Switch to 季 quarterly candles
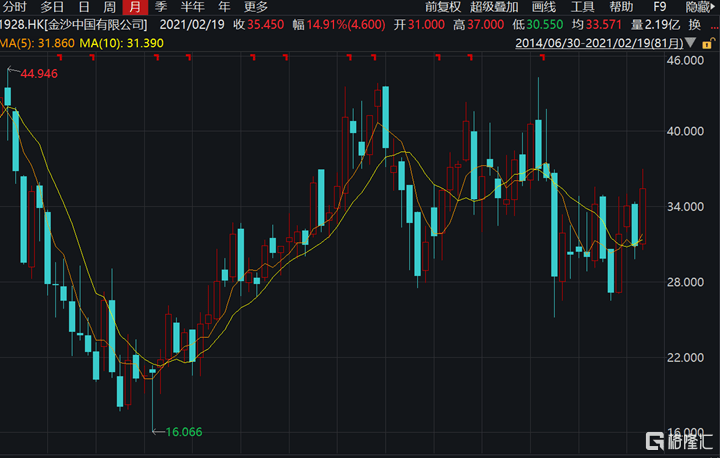The width and height of the screenshot is (720, 458). click(x=160, y=6)
